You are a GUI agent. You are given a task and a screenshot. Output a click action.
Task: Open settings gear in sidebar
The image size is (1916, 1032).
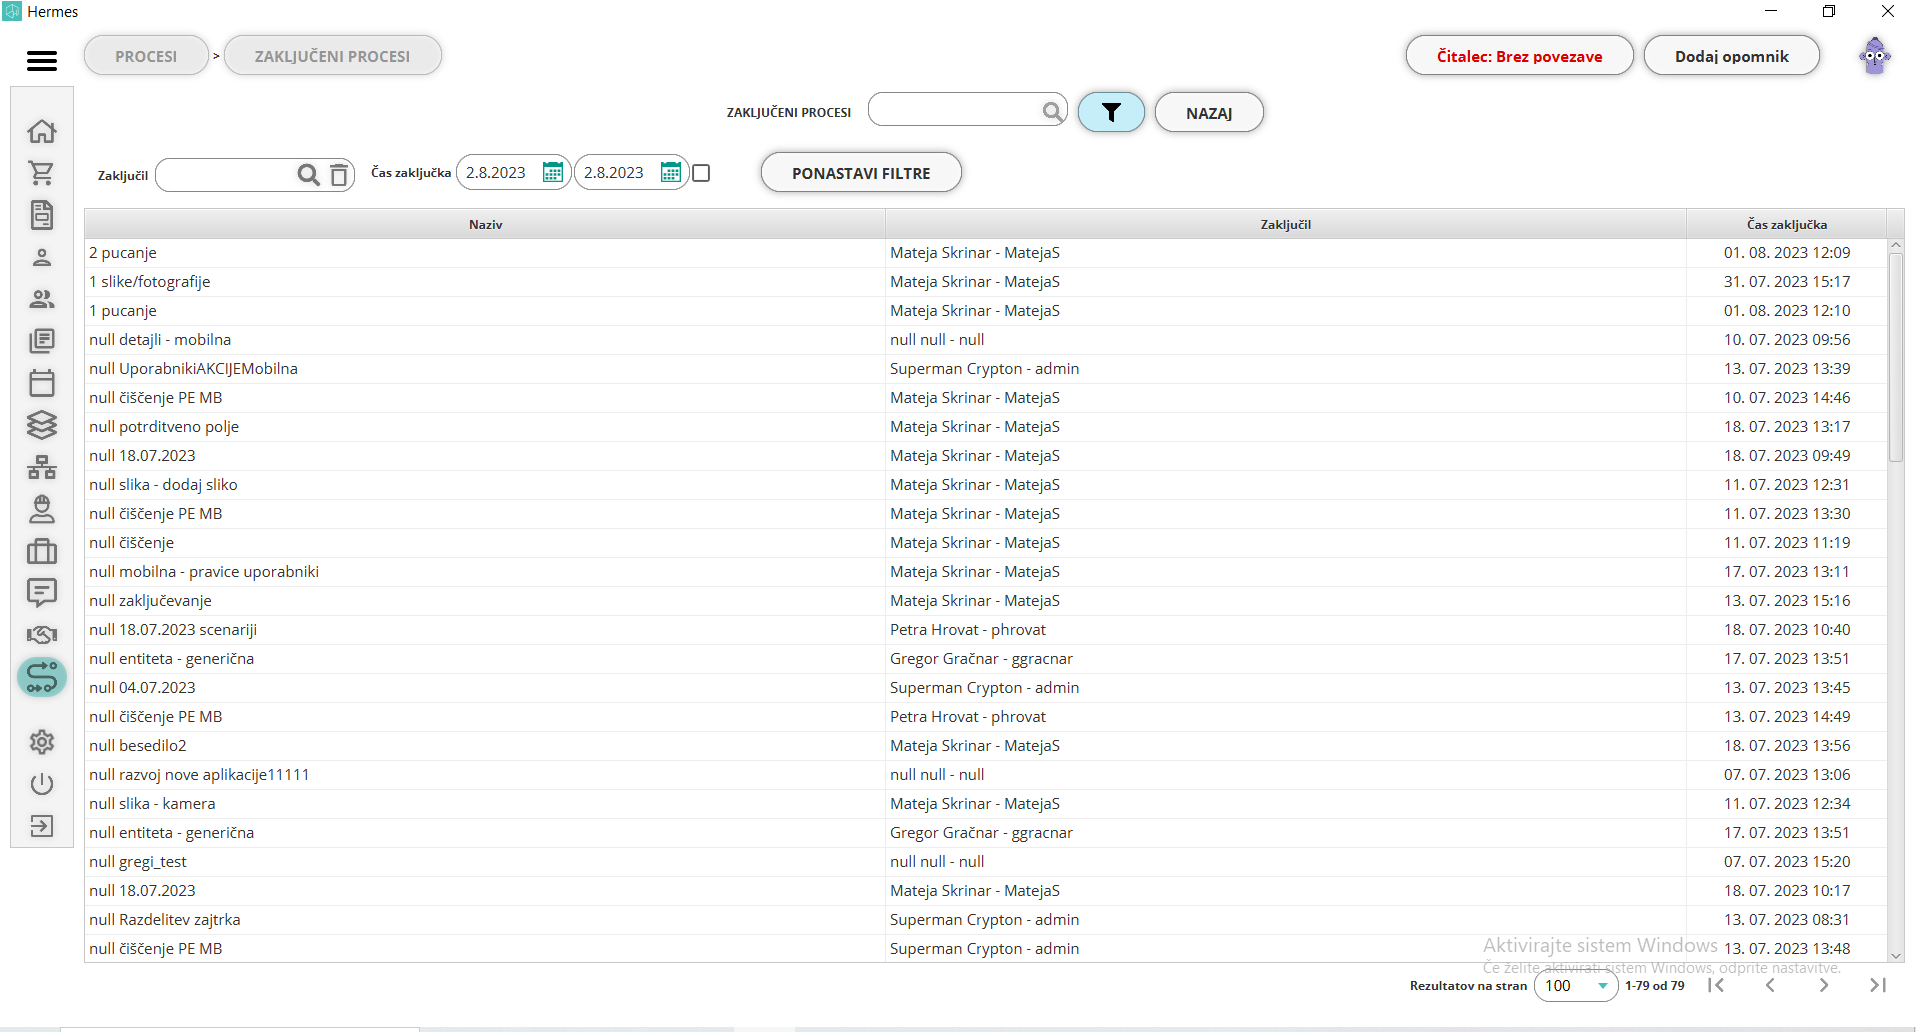(x=42, y=742)
